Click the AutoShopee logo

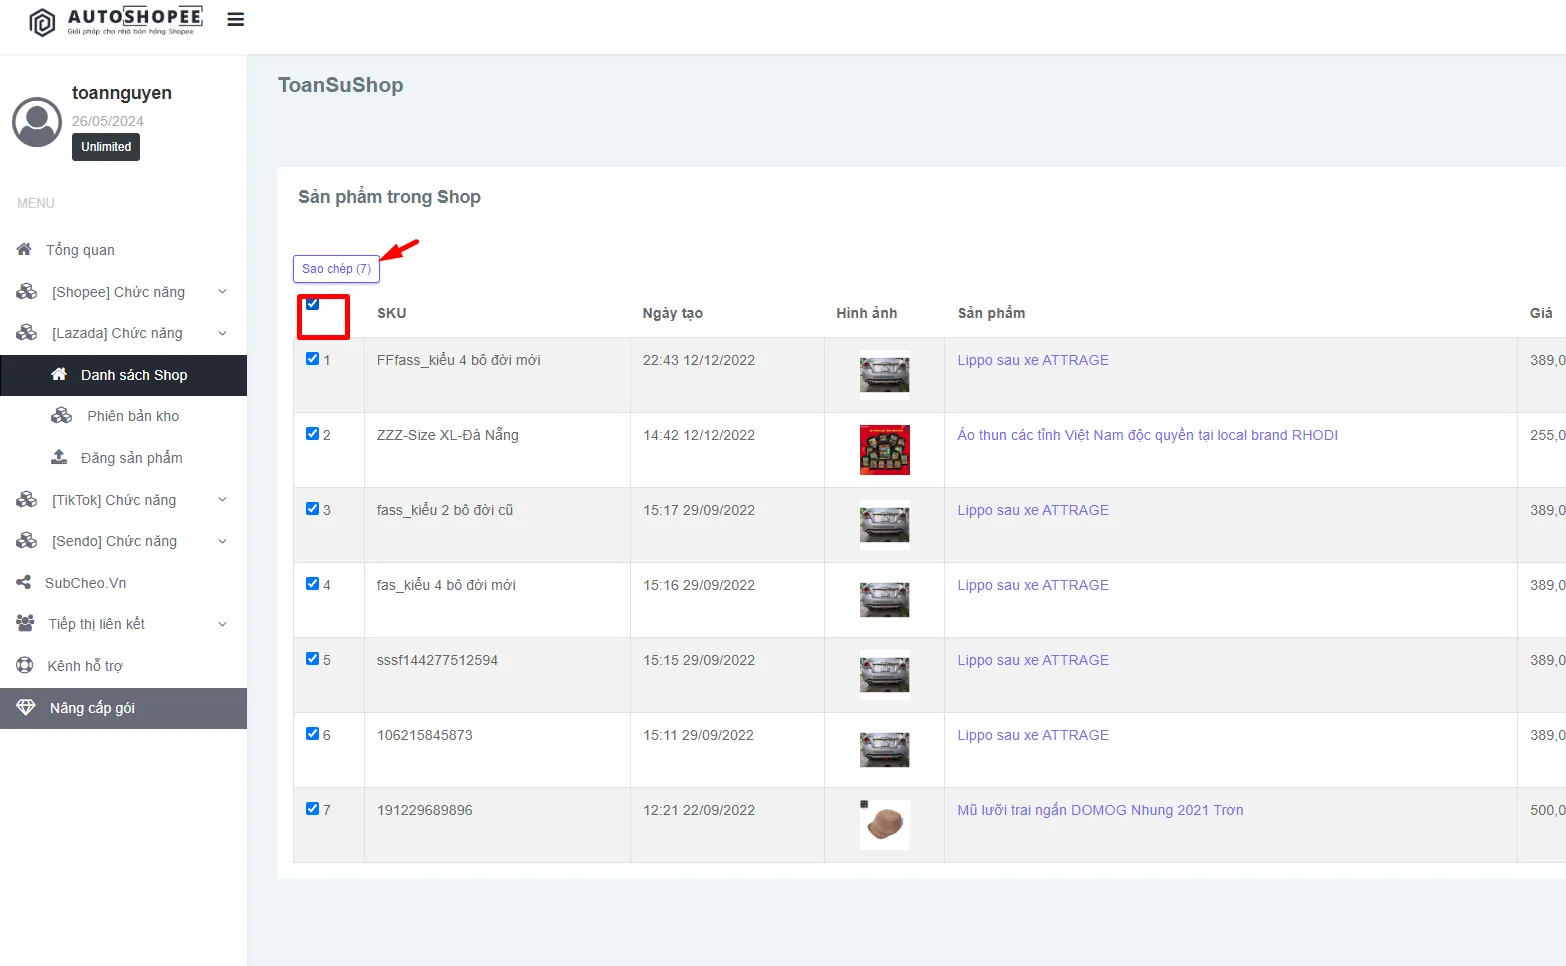click(x=115, y=20)
